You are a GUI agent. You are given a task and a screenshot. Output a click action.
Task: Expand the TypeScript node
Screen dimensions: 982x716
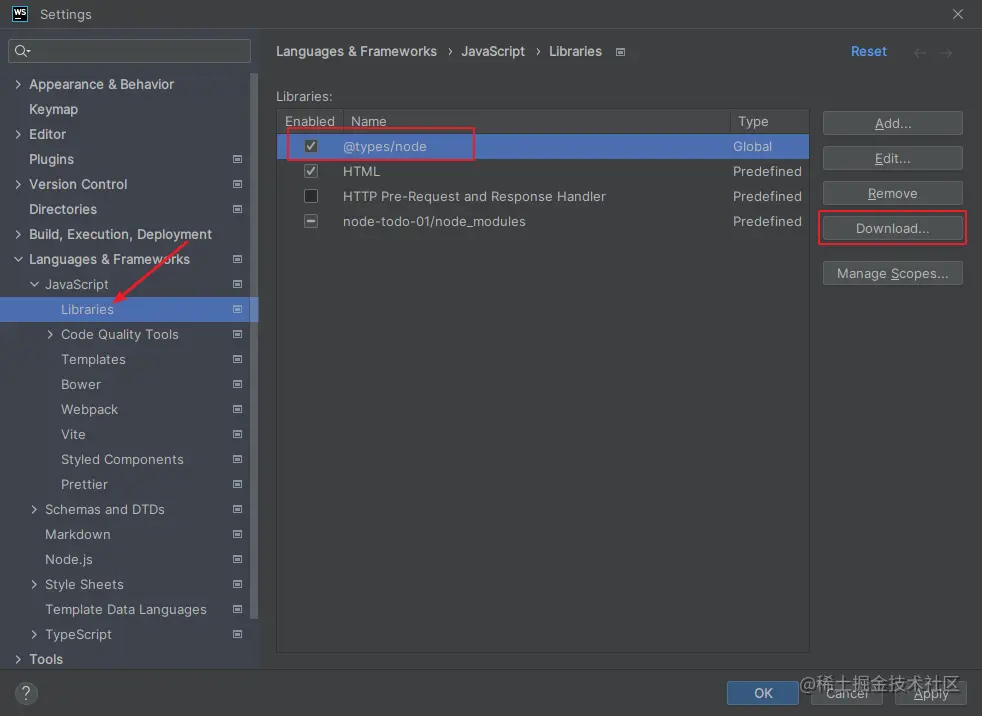coord(34,635)
